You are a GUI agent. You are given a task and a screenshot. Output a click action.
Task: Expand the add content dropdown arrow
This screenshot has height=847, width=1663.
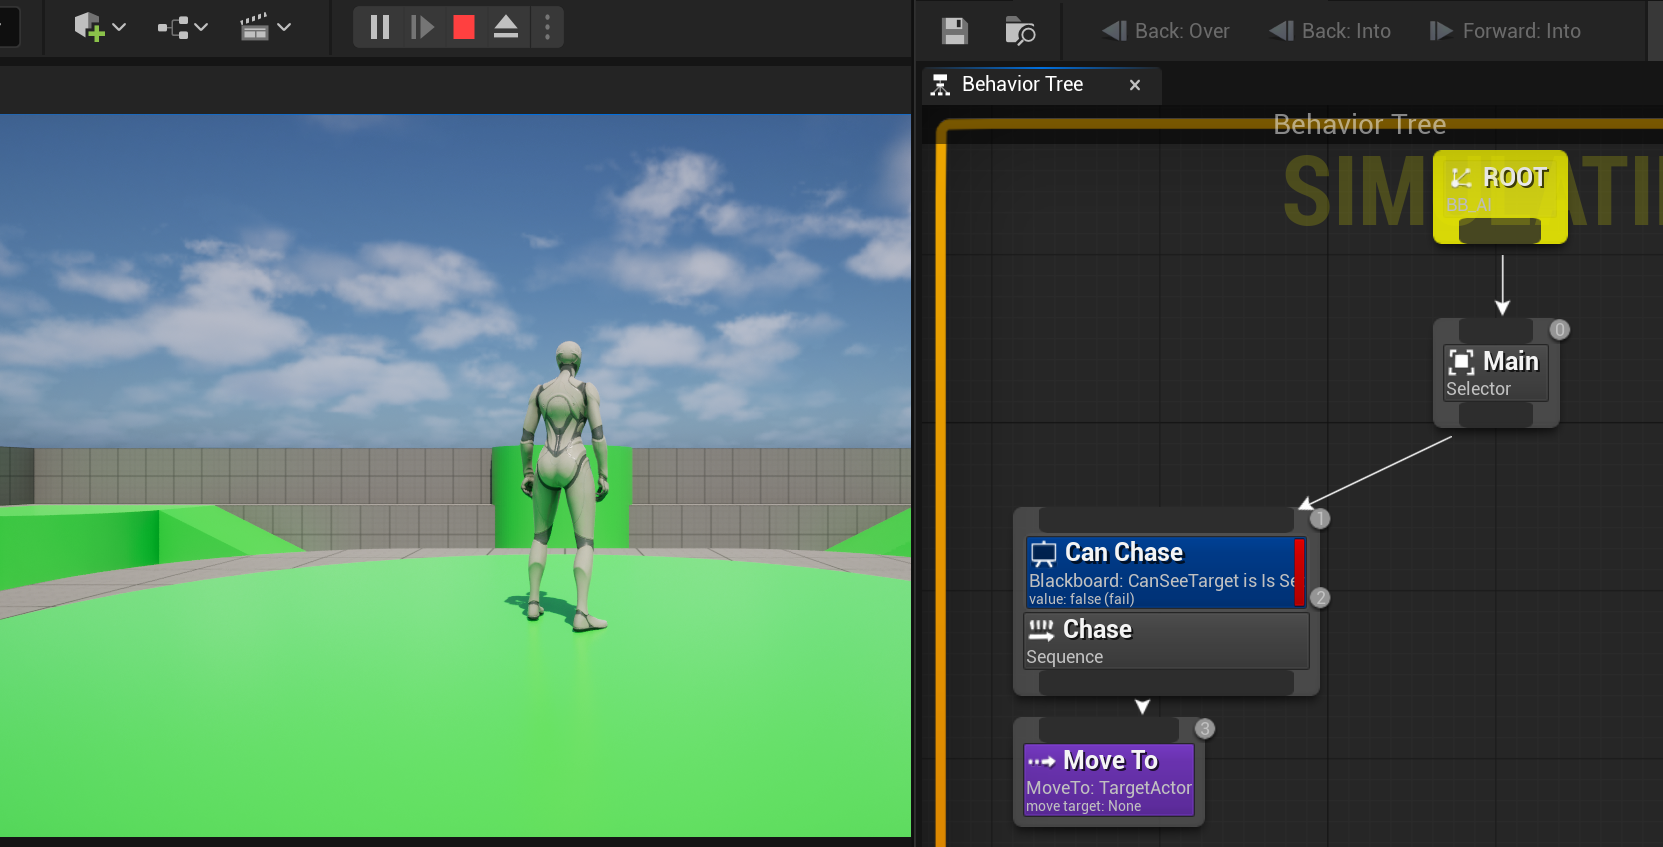pos(120,27)
